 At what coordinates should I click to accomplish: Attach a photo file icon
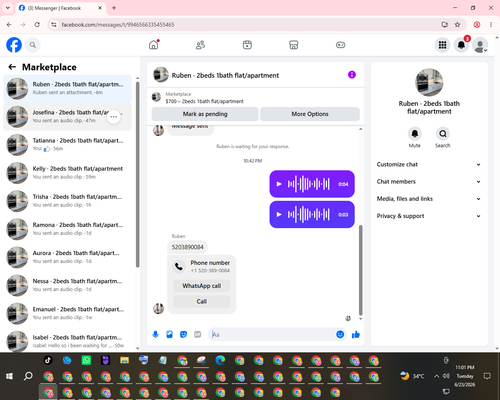pos(169,334)
